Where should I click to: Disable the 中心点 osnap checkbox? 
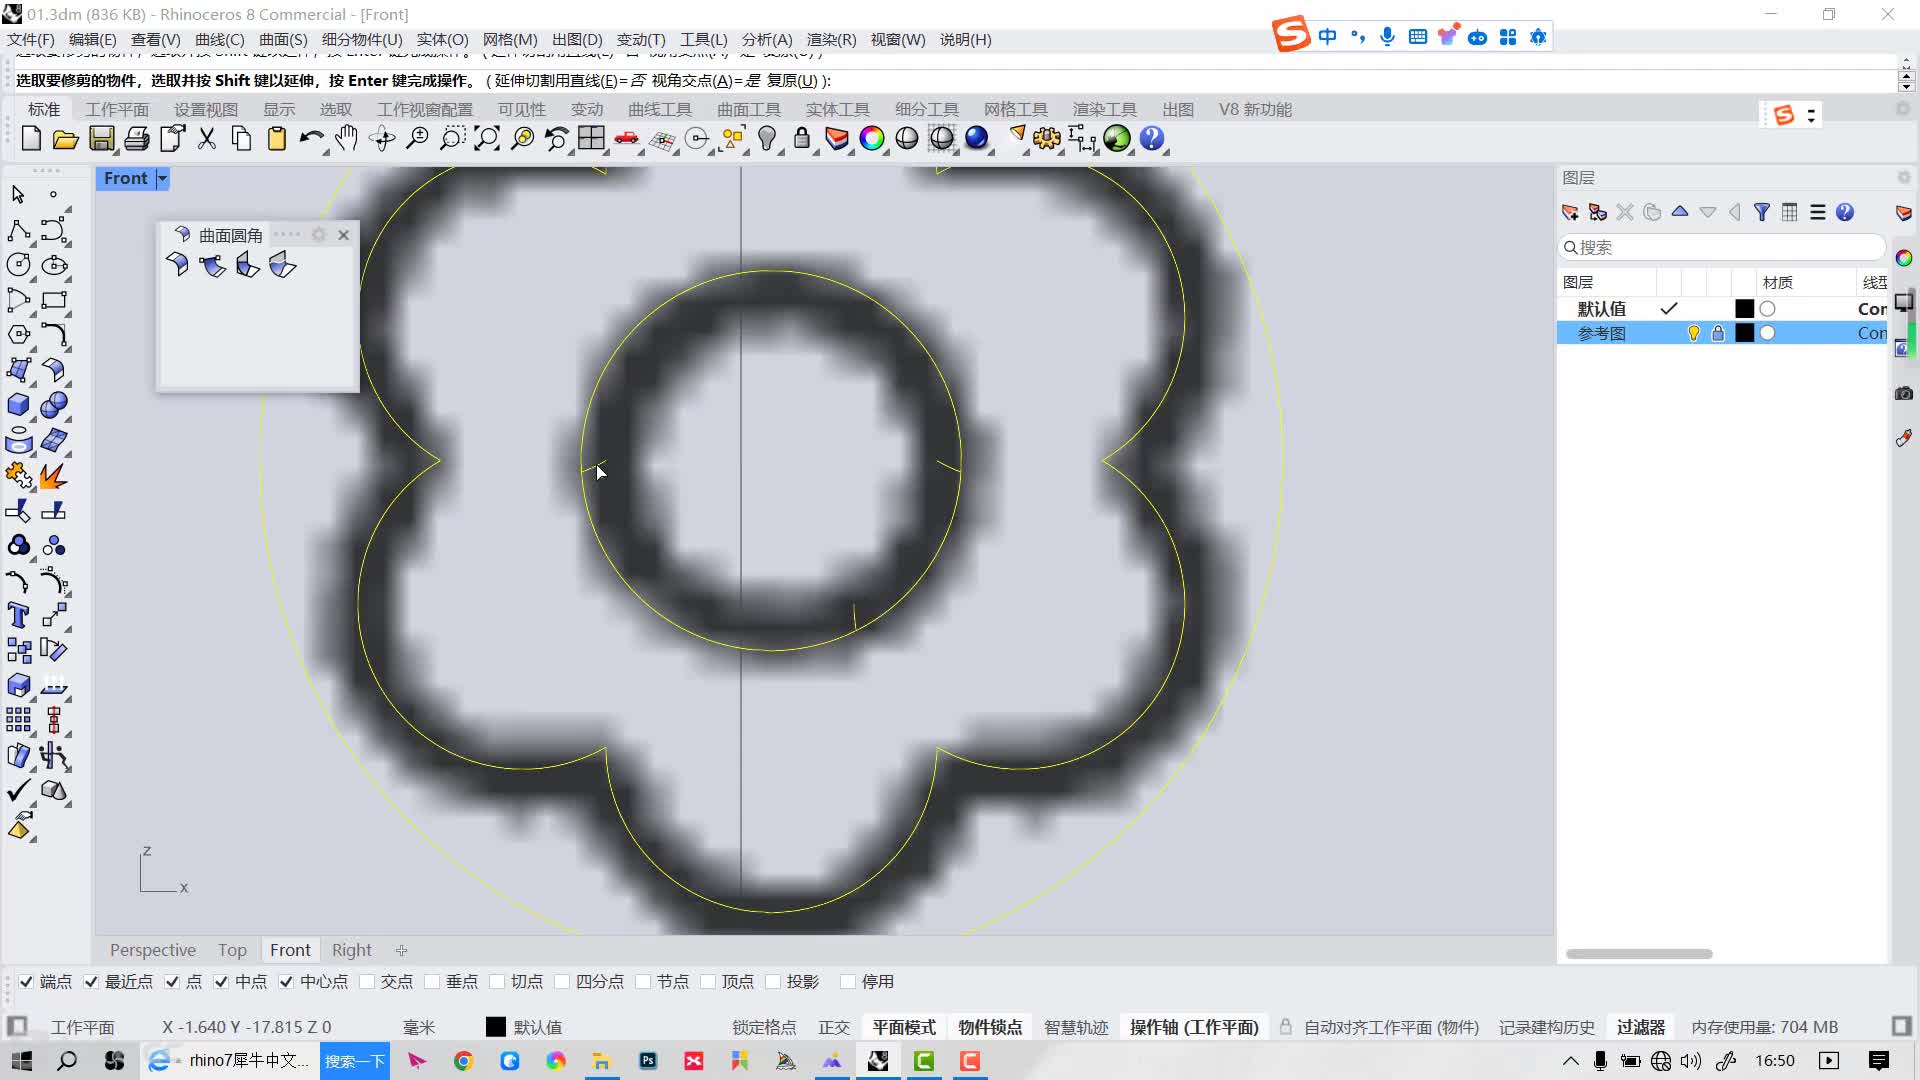pos(286,982)
